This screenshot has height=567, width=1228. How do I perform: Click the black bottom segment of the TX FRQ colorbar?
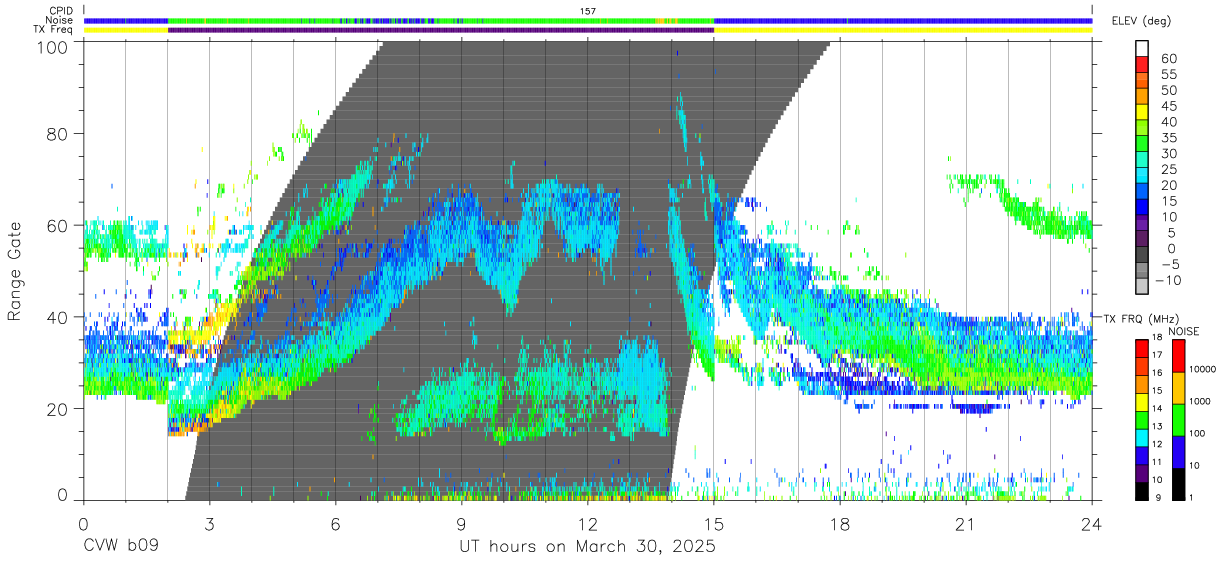[1142, 490]
